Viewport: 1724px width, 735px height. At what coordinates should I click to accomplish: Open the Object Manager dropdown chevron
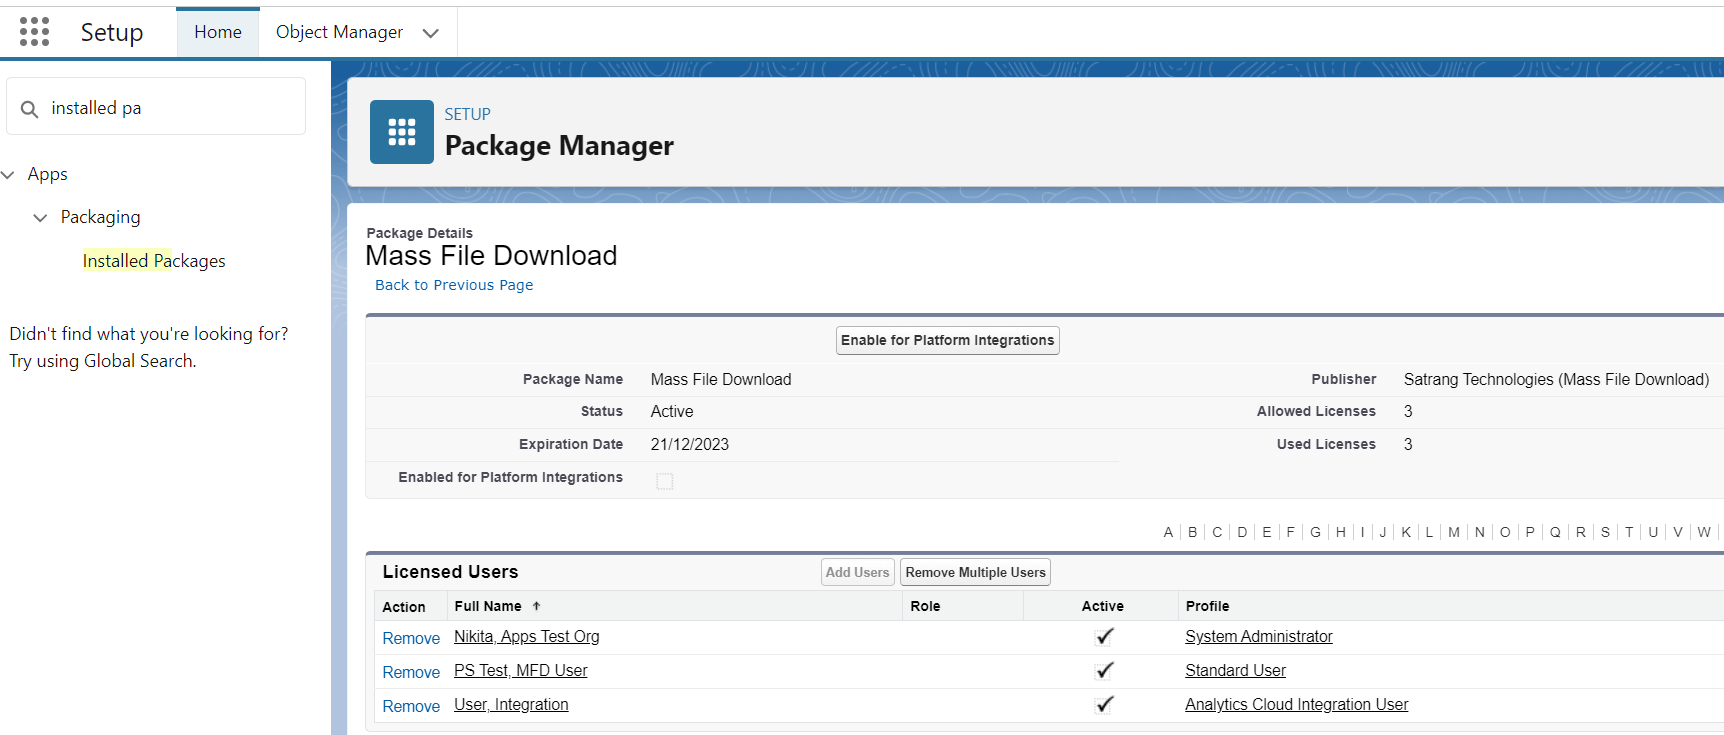tap(431, 33)
